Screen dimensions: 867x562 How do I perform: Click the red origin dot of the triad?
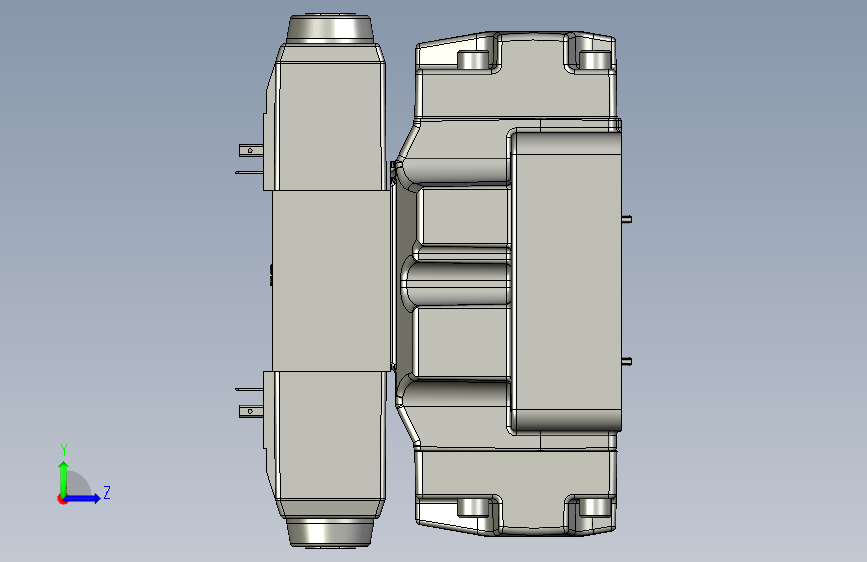click(62, 499)
